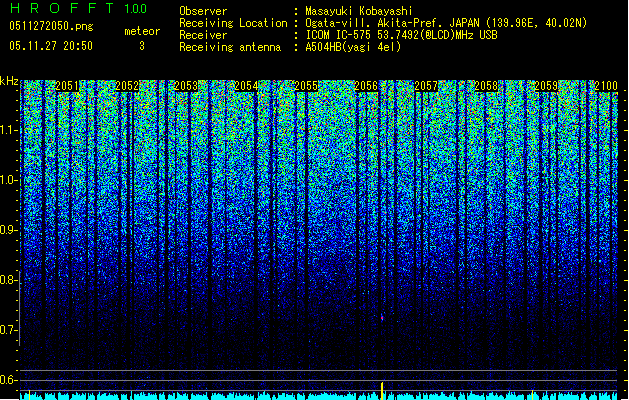
Task: Click the 2052 time marker label
Action: (x=127, y=86)
